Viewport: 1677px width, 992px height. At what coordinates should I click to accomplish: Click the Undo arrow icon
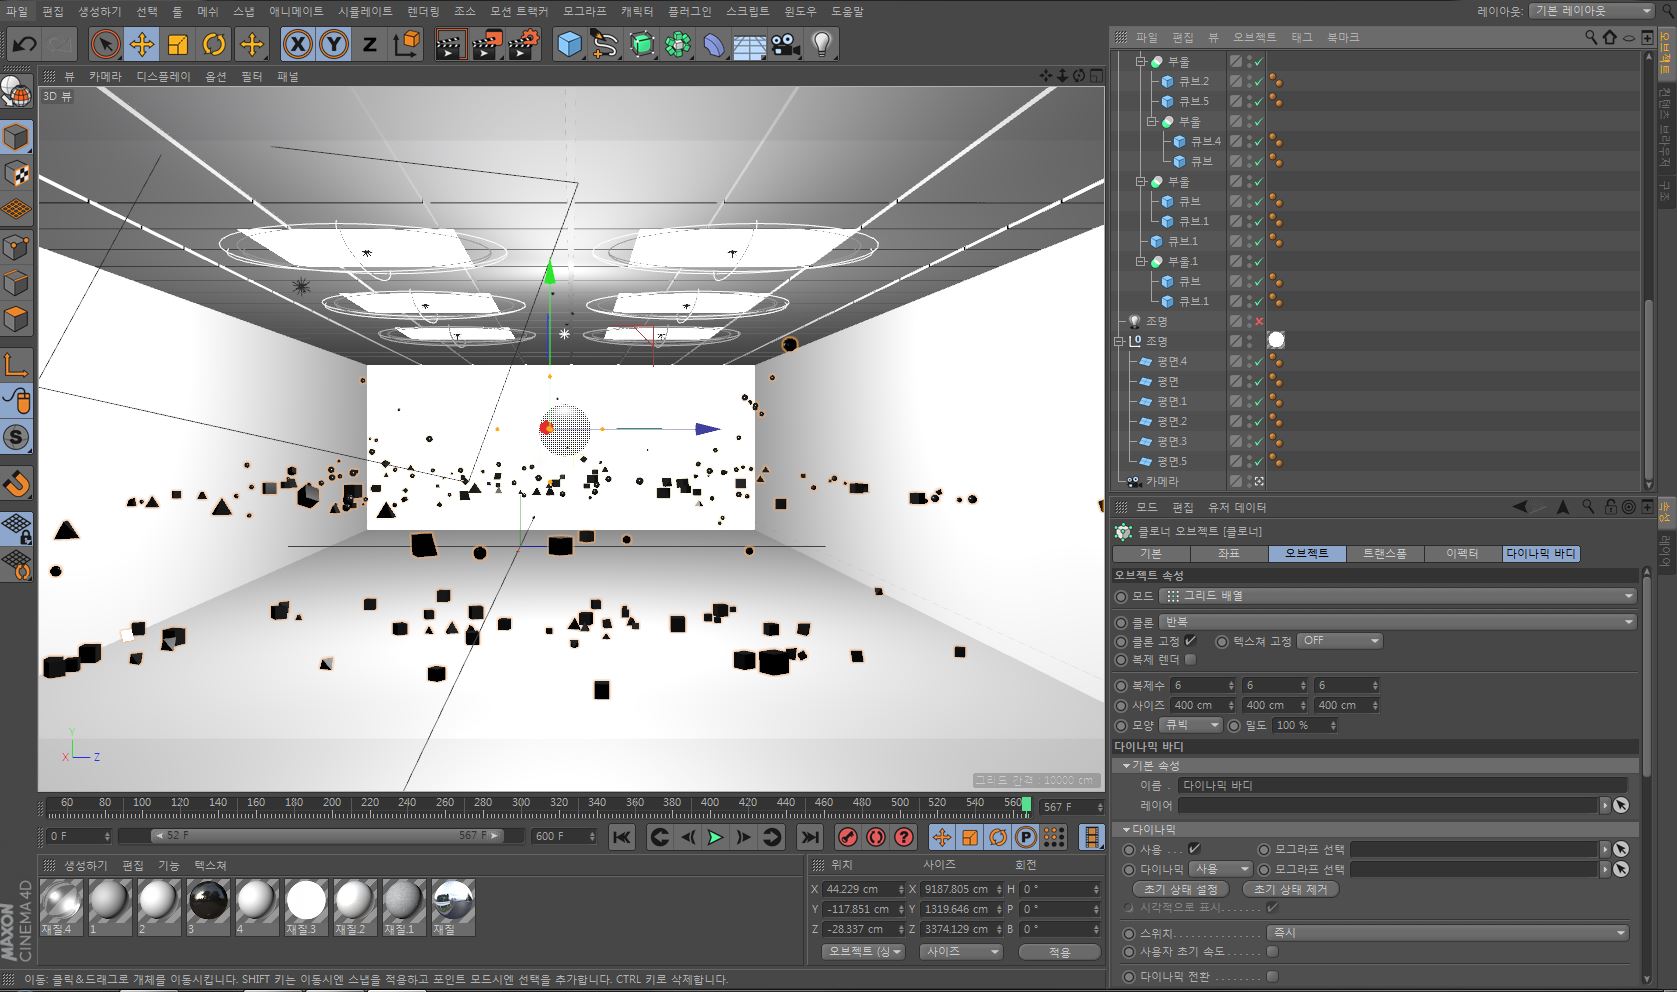click(x=24, y=44)
